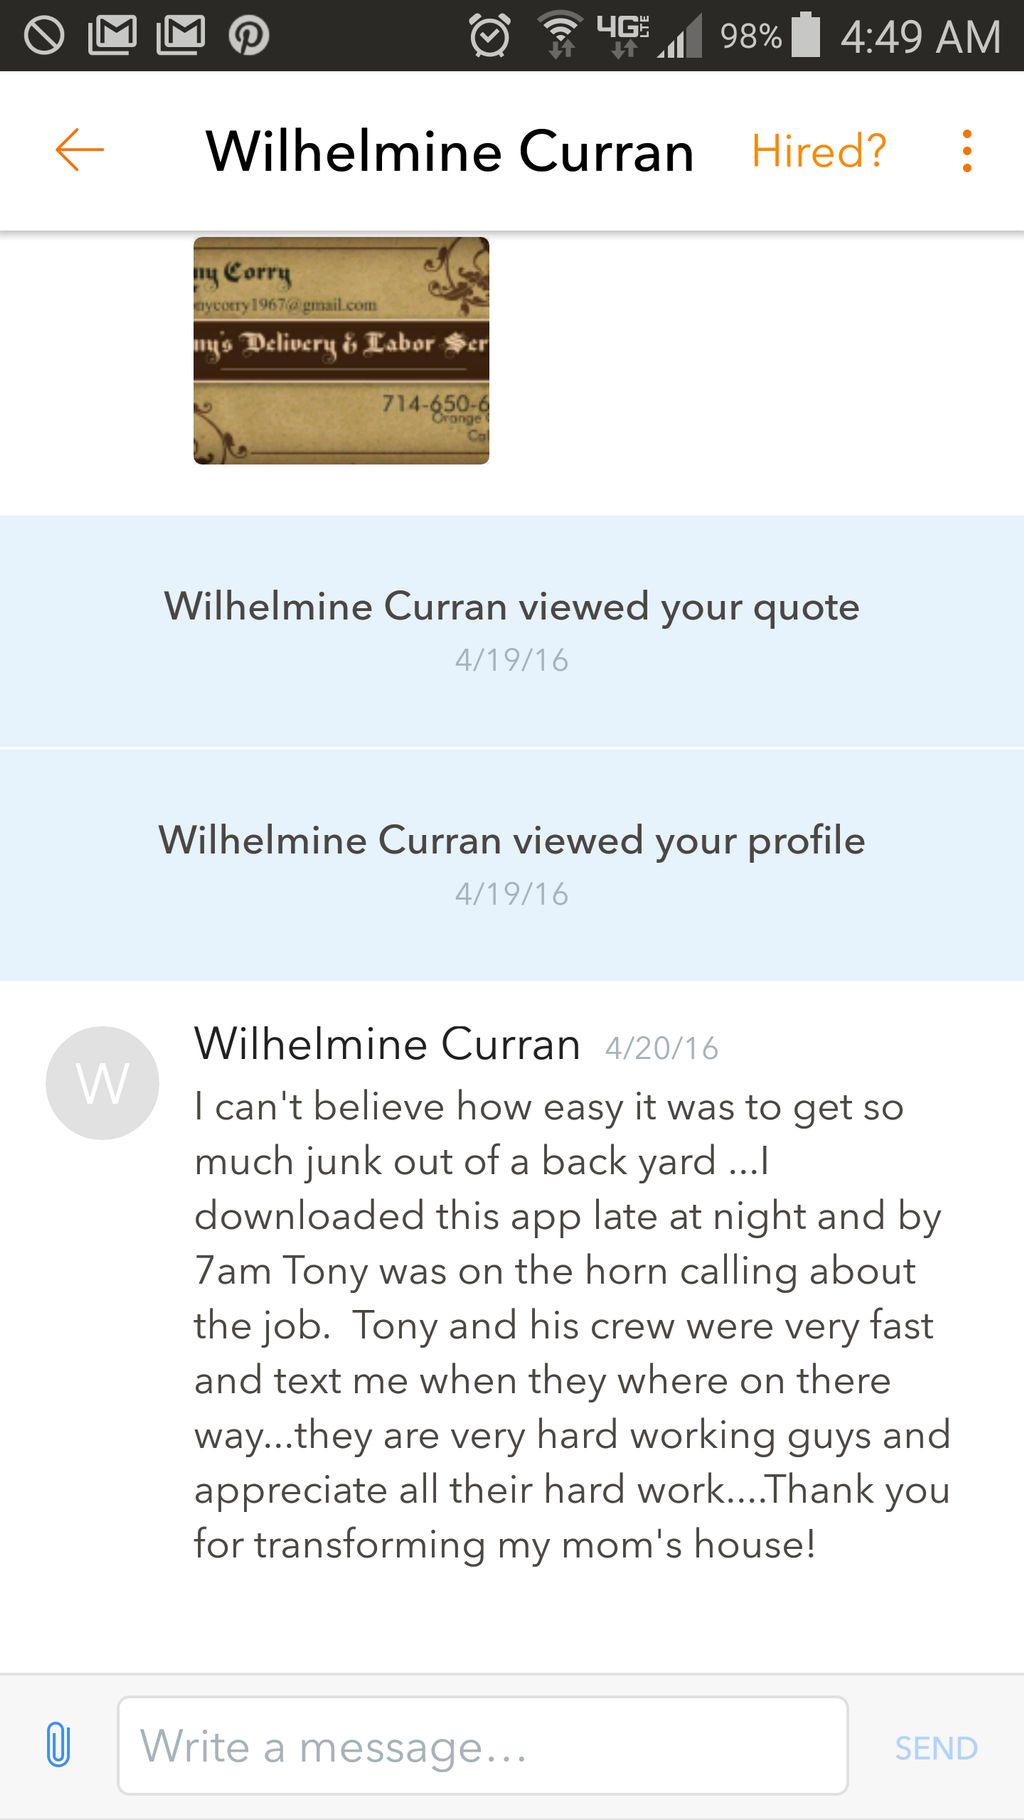The width and height of the screenshot is (1024, 1820).
Task: Tap Wilhelmine Curran's name above the review
Action: pyautogui.click(x=387, y=1044)
